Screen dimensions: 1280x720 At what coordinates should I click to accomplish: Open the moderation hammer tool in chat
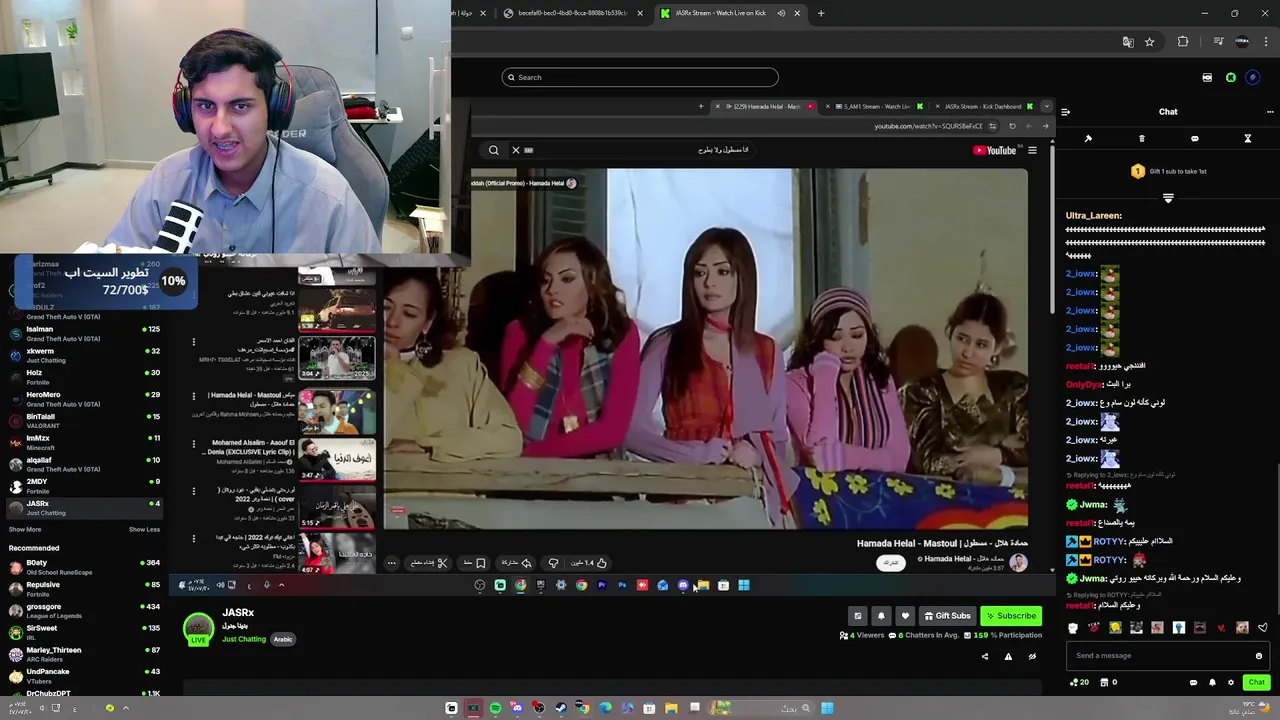(1088, 139)
